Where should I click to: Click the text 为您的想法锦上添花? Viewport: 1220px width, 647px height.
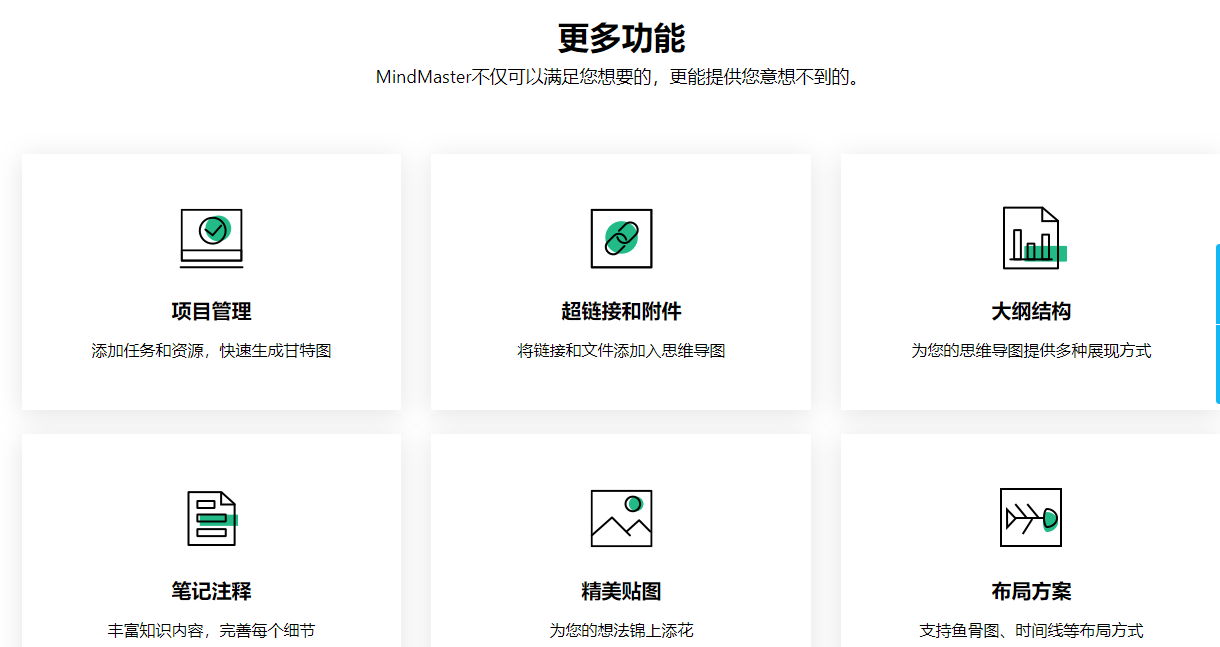[x=621, y=631]
